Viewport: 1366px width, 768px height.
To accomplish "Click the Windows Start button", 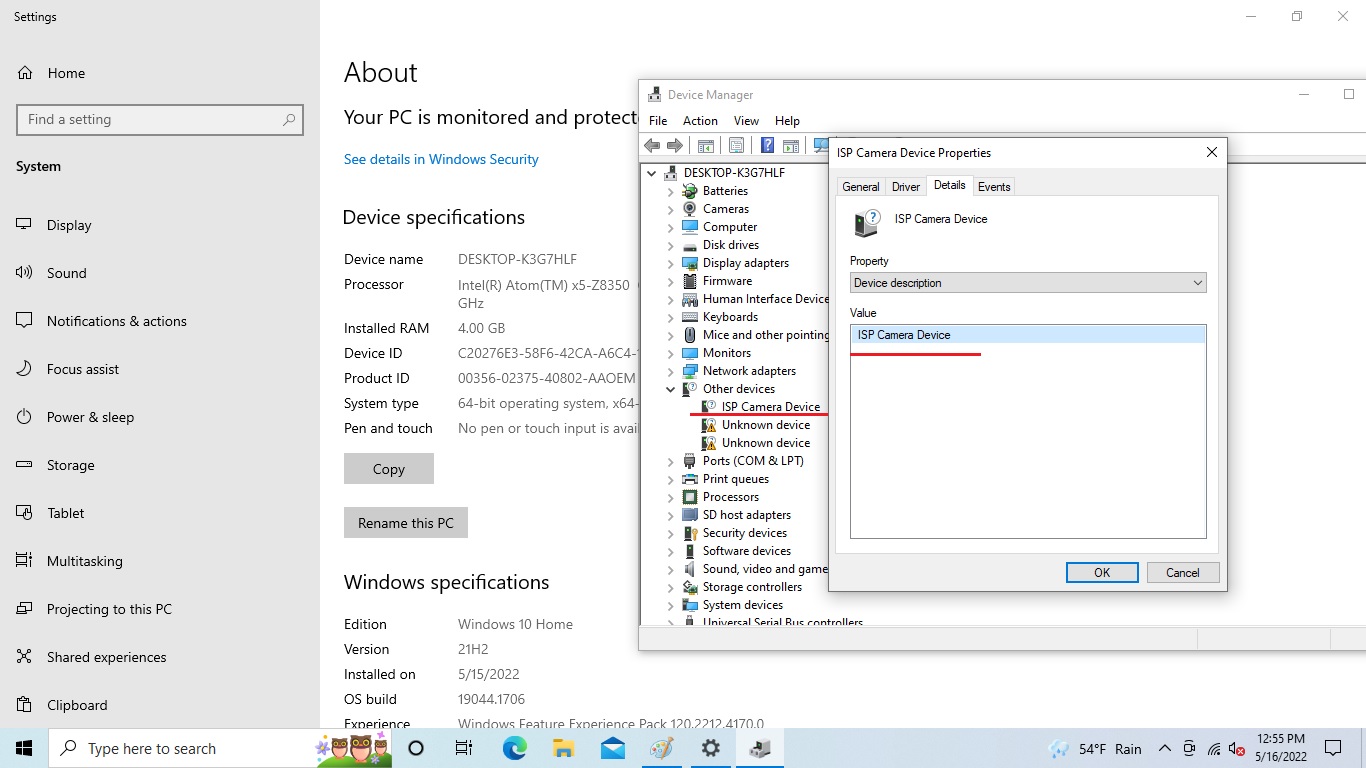I will tap(24, 748).
